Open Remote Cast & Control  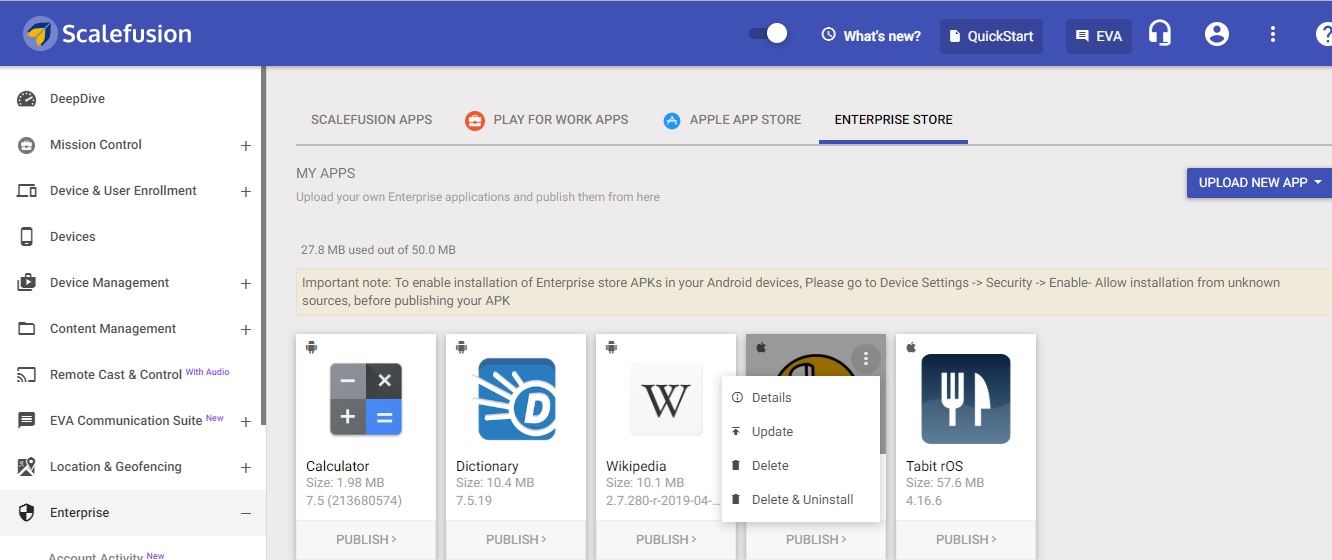coord(116,375)
